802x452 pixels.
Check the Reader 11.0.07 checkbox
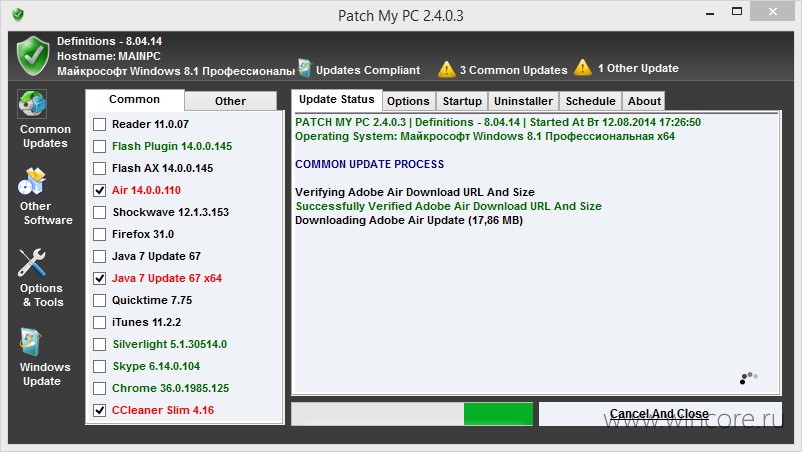click(99, 124)
